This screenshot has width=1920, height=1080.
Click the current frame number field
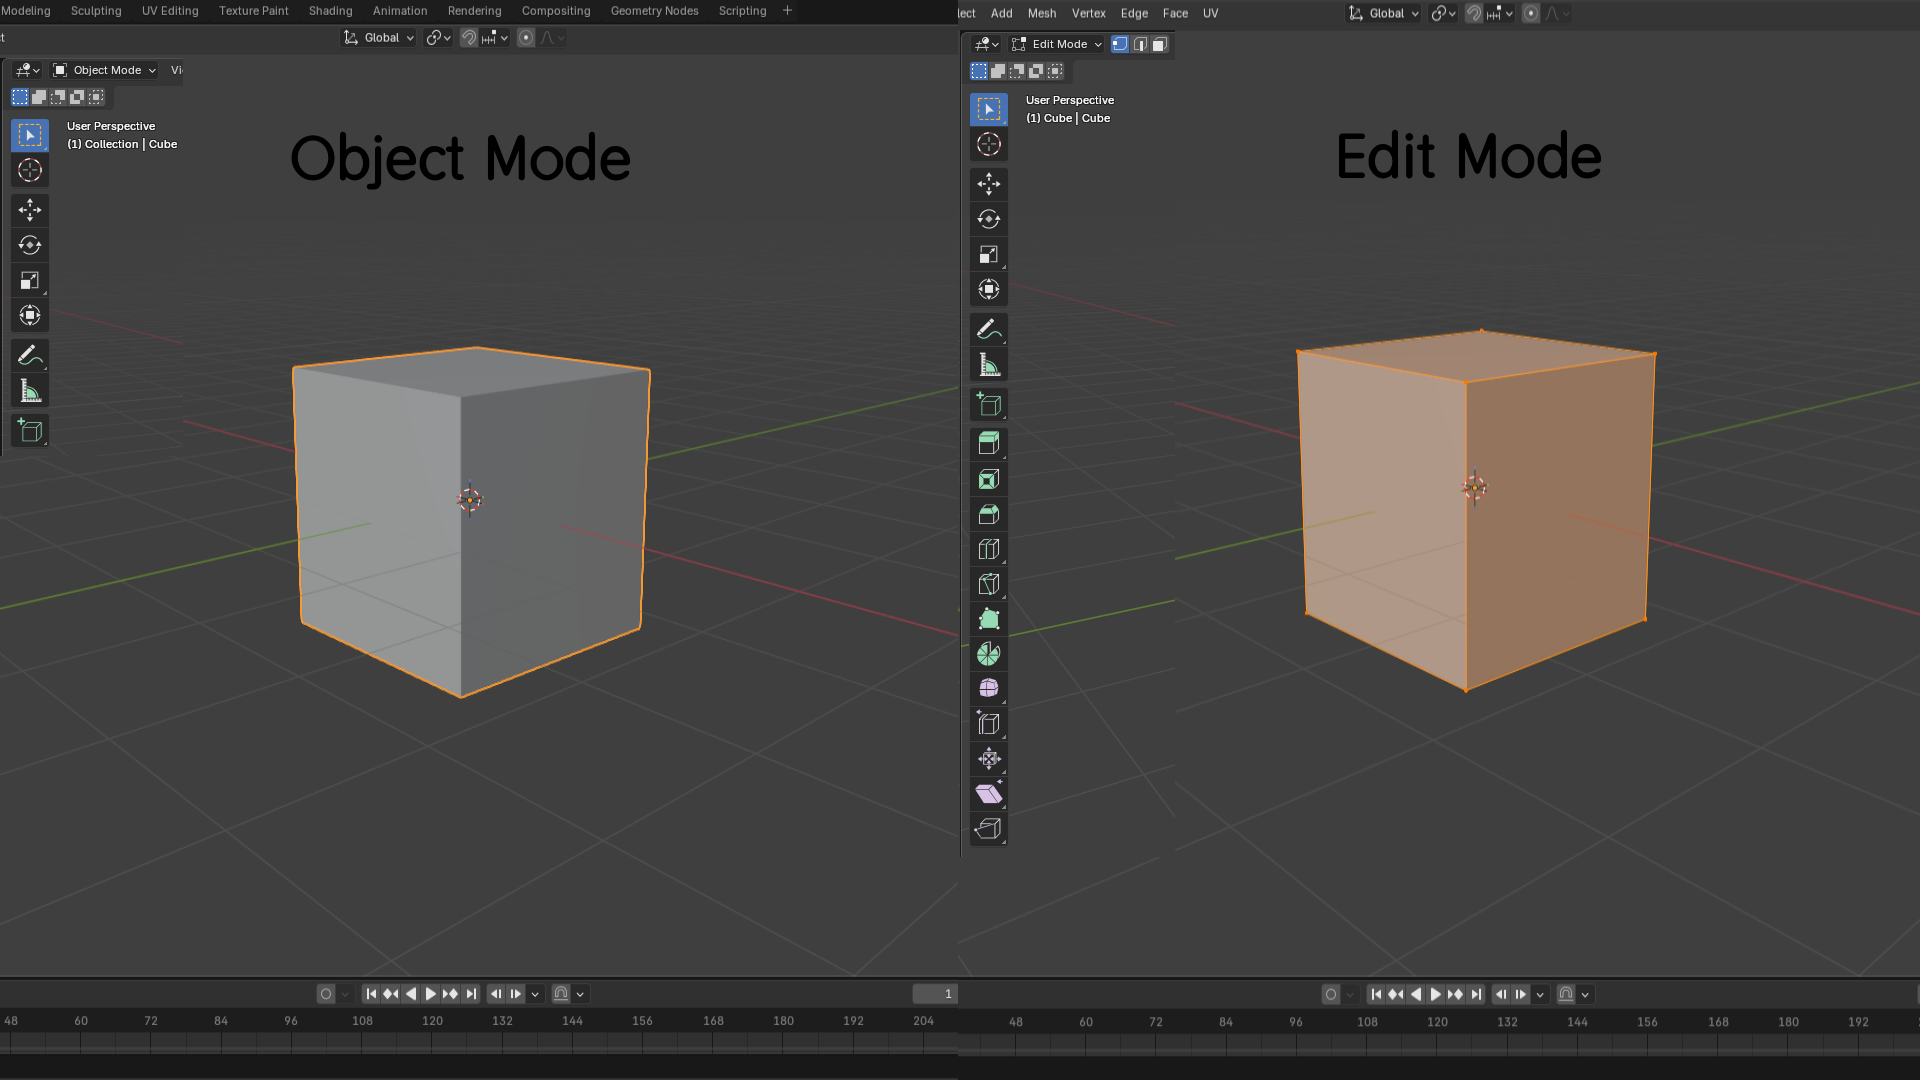934,993
